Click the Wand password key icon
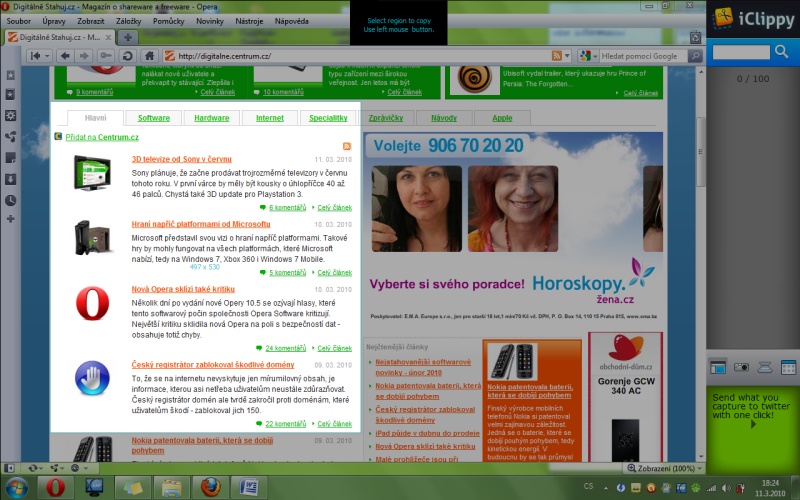The width and height of the screenshot is (800, 500). coord(106,56)
